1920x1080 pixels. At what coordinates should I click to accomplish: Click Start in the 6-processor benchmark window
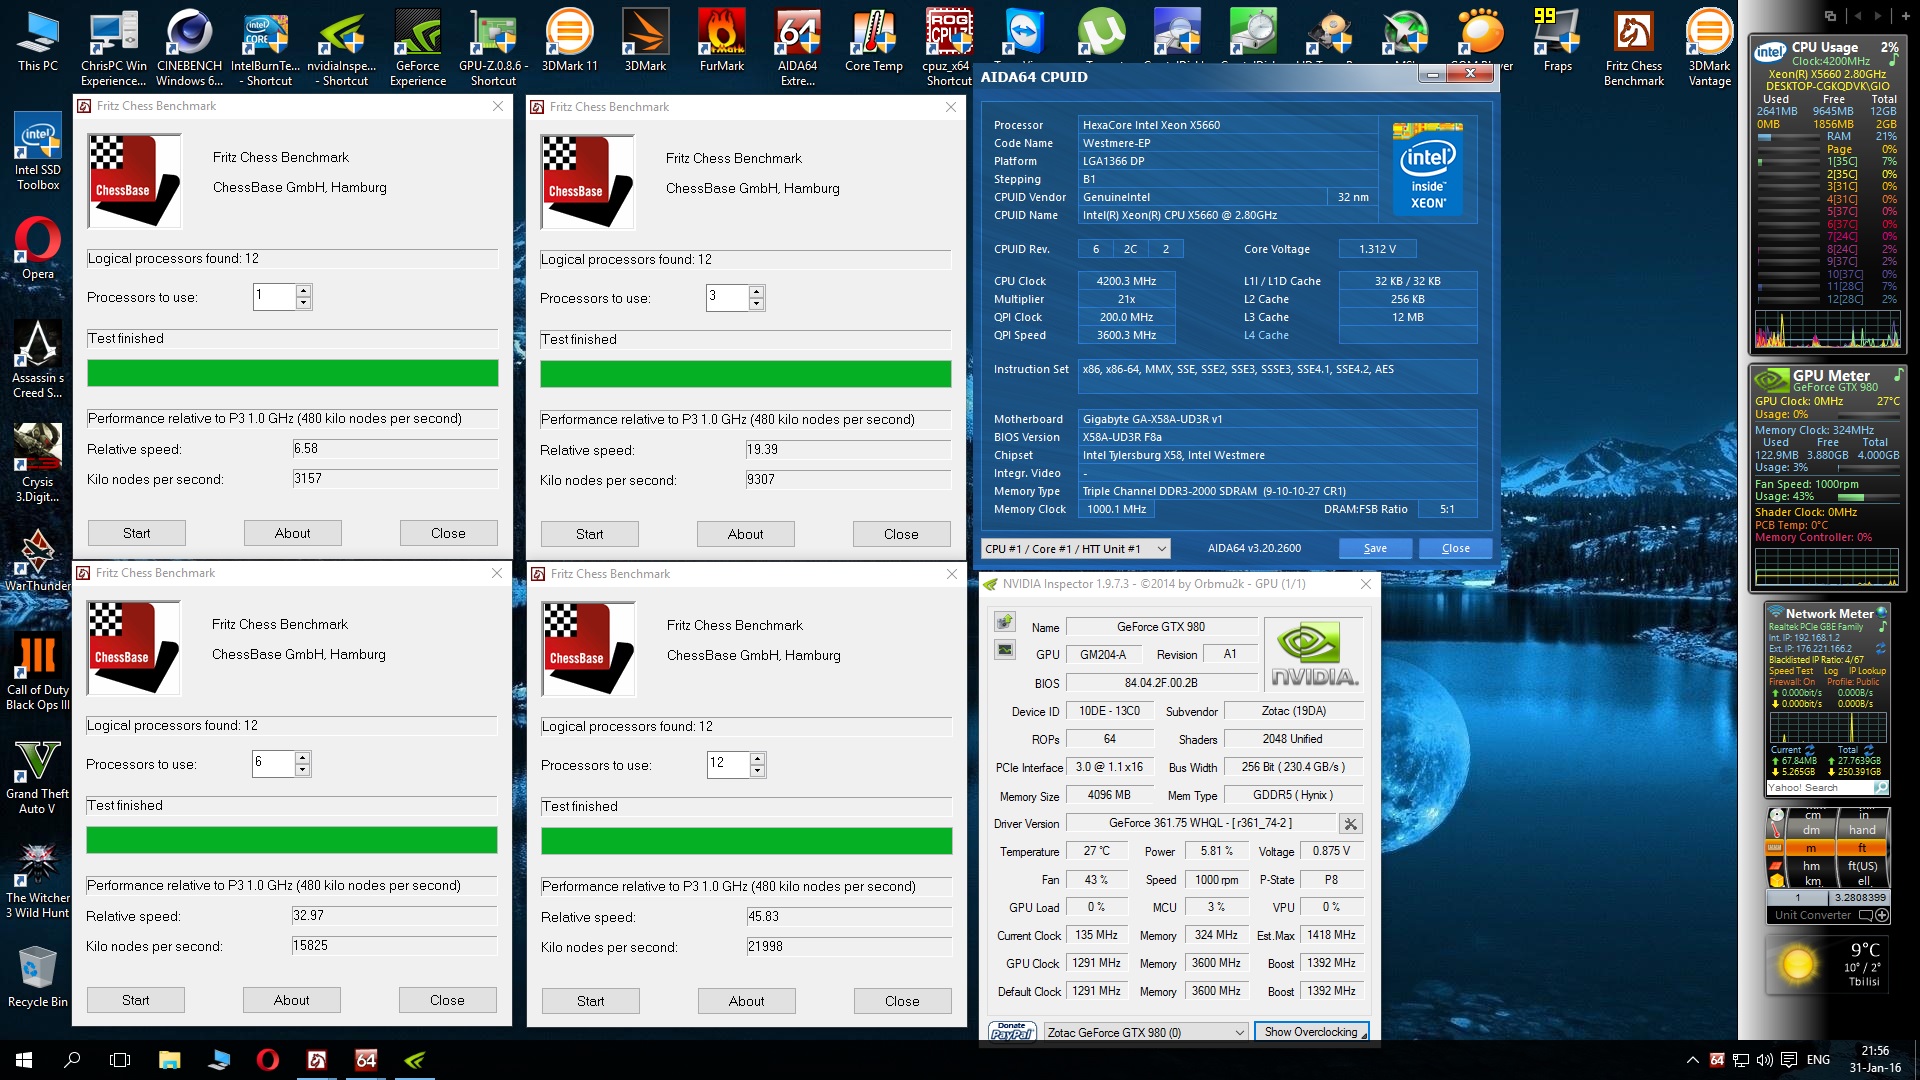coord(136,1000)
